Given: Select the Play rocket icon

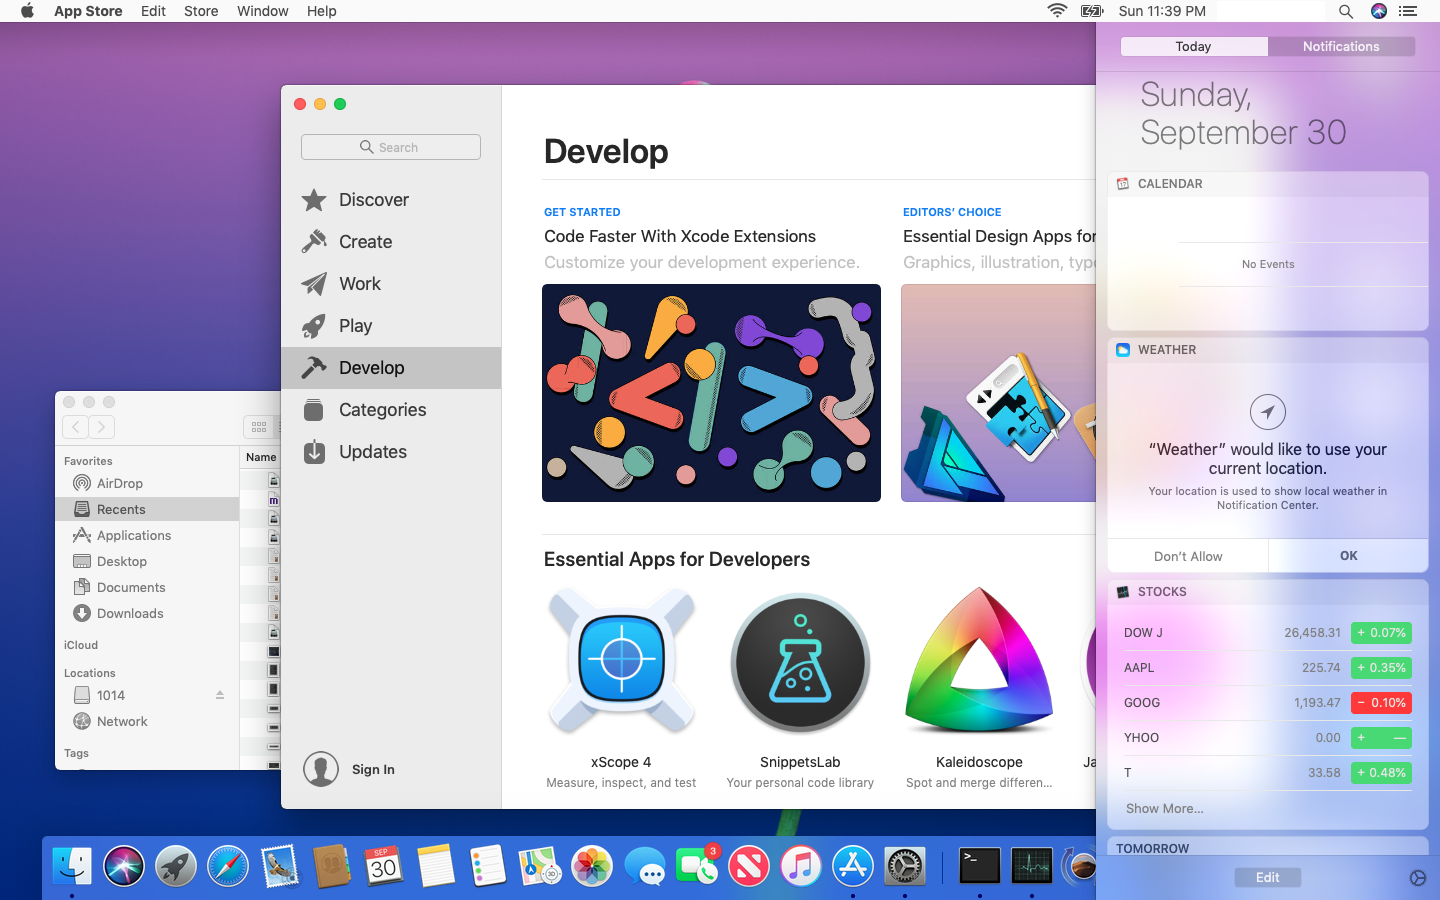Looking at the screenshot, I should [314, 326].
